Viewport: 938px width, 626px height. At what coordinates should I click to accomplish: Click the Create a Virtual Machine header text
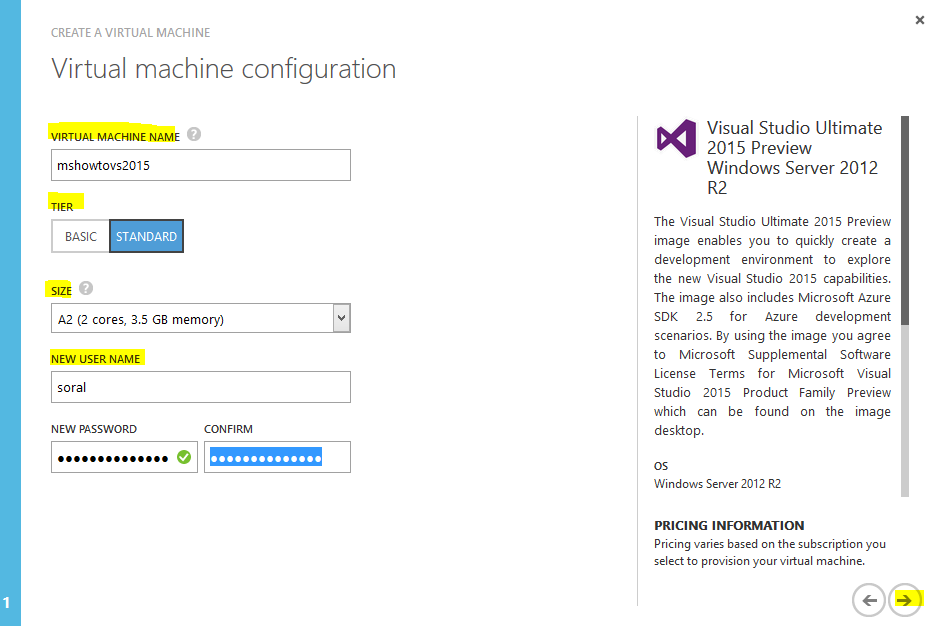point(131,33)
